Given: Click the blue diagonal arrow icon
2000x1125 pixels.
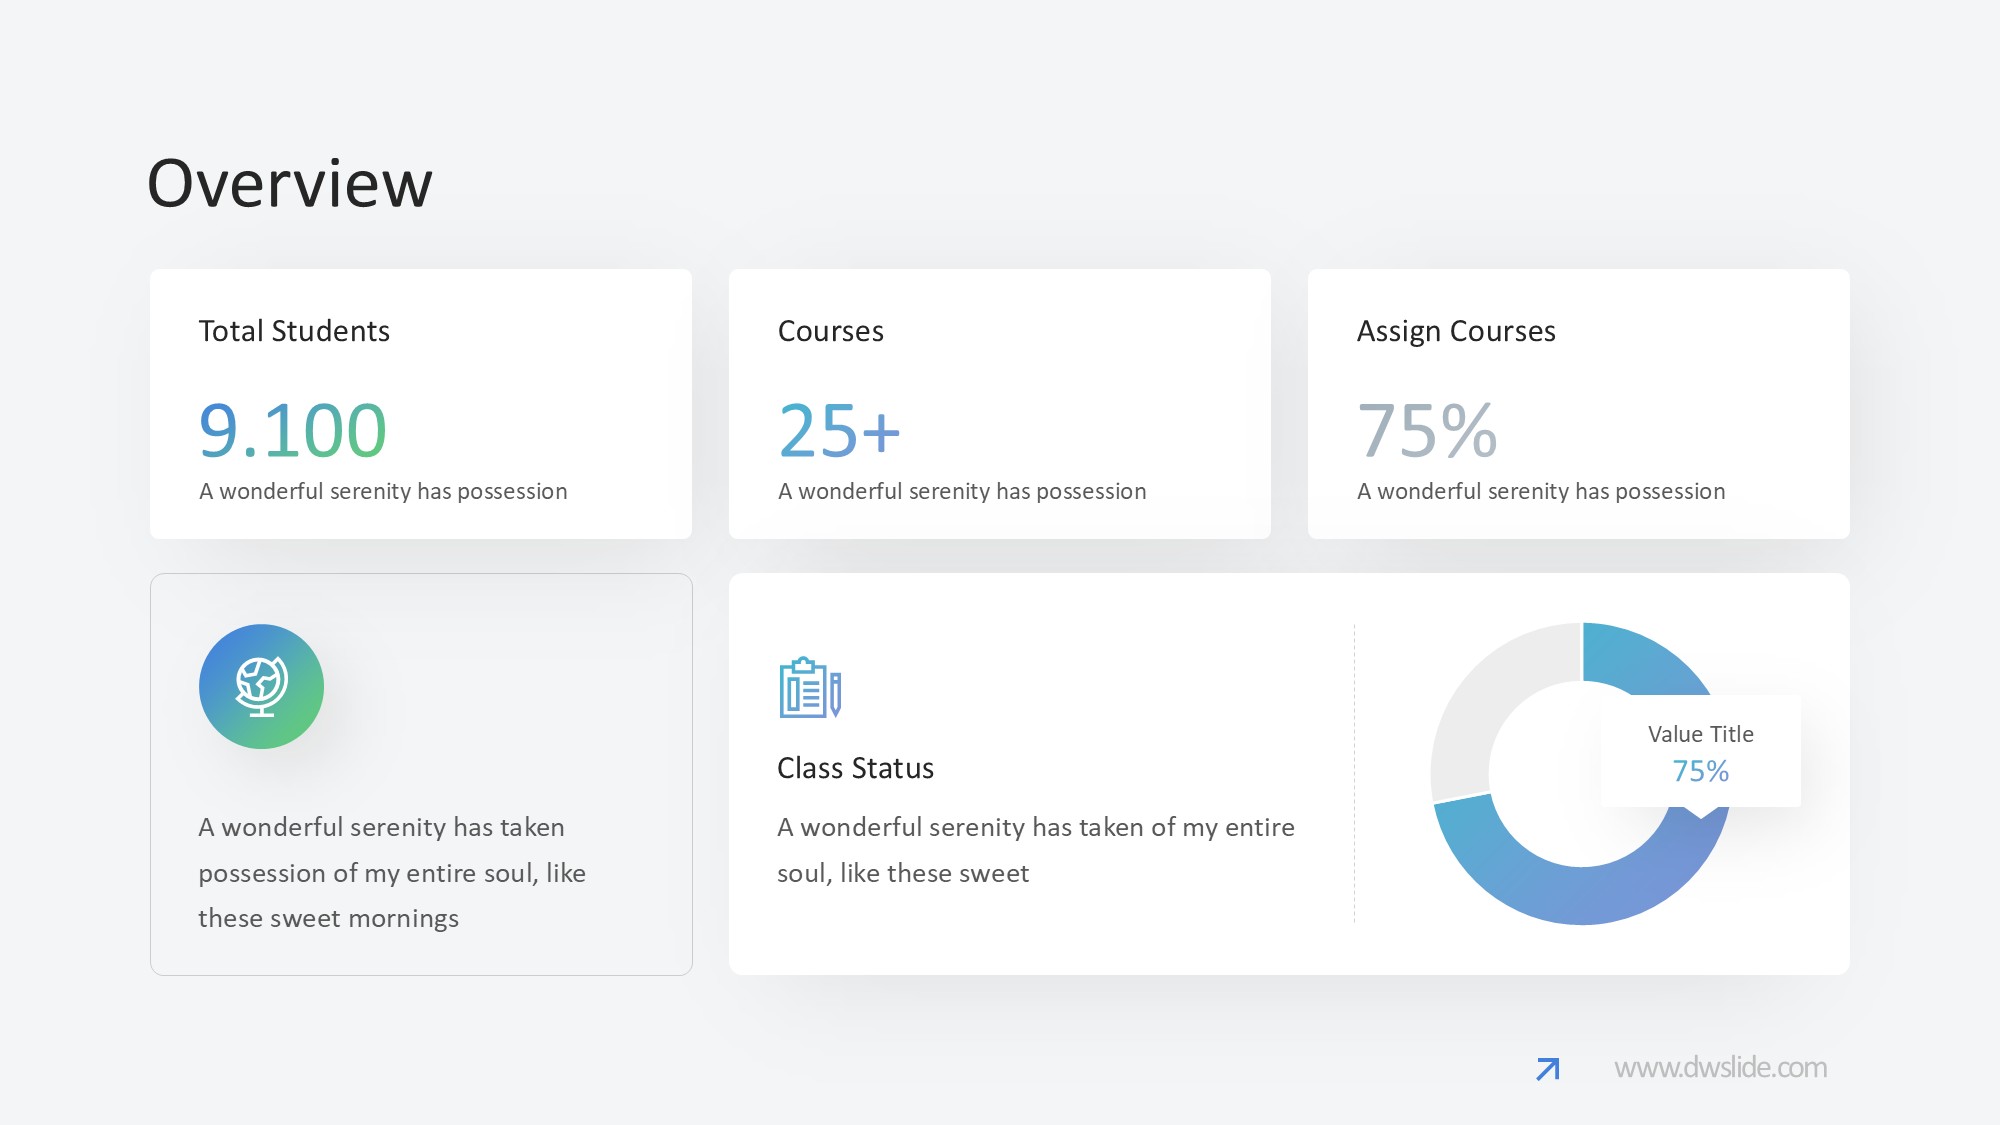Looking at the screenshot, I should click(x=1547, y=1069).
